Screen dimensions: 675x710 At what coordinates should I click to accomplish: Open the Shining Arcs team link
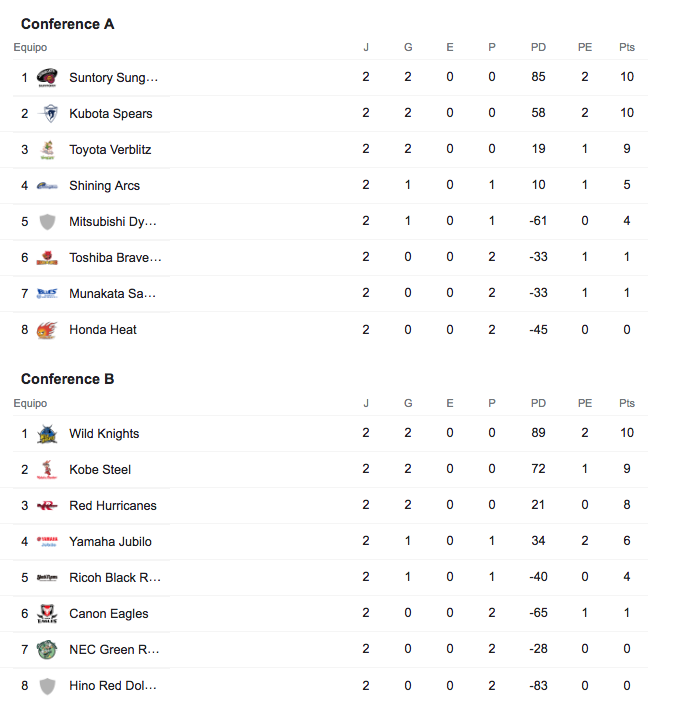click(x=104, y=186)
